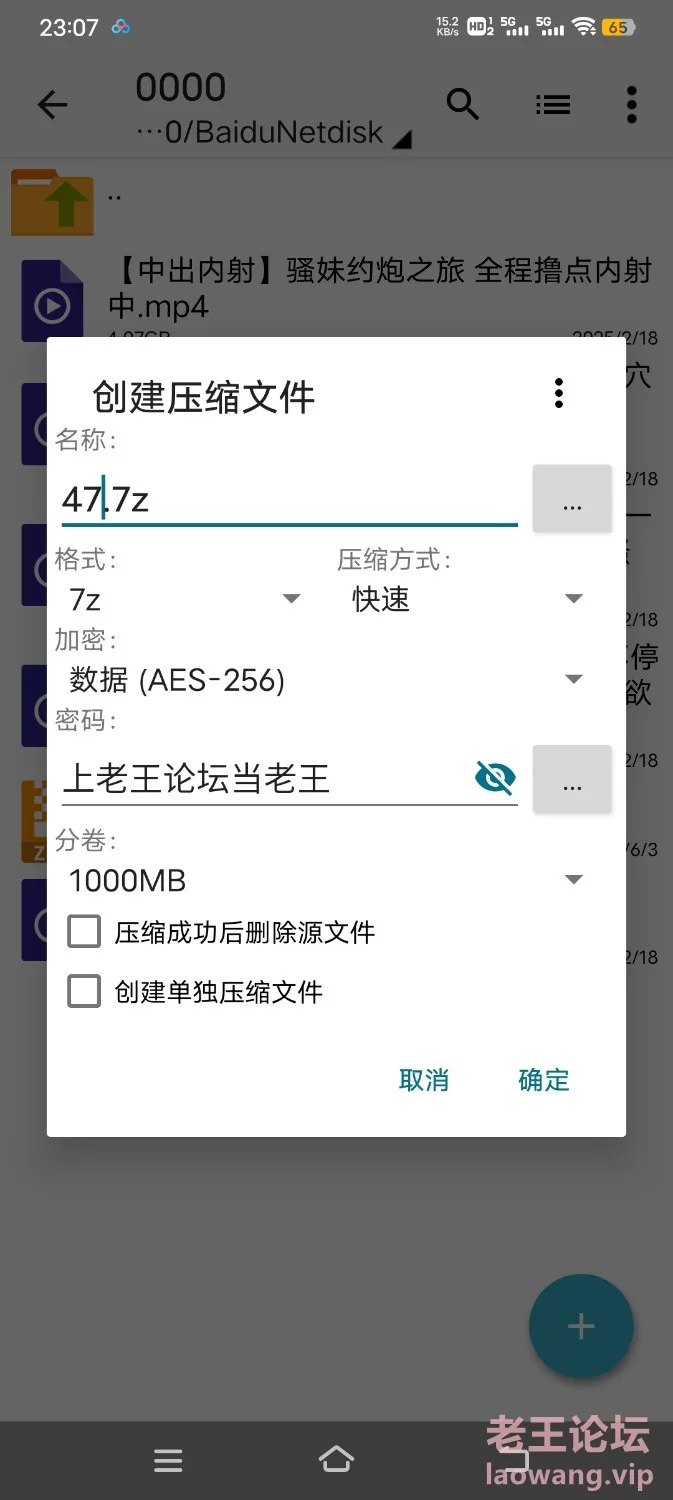The height and width of the screenshot is (1500, 673).
Task: Tap the back arrow in the toolbar
Action: (x=52, y=105)
